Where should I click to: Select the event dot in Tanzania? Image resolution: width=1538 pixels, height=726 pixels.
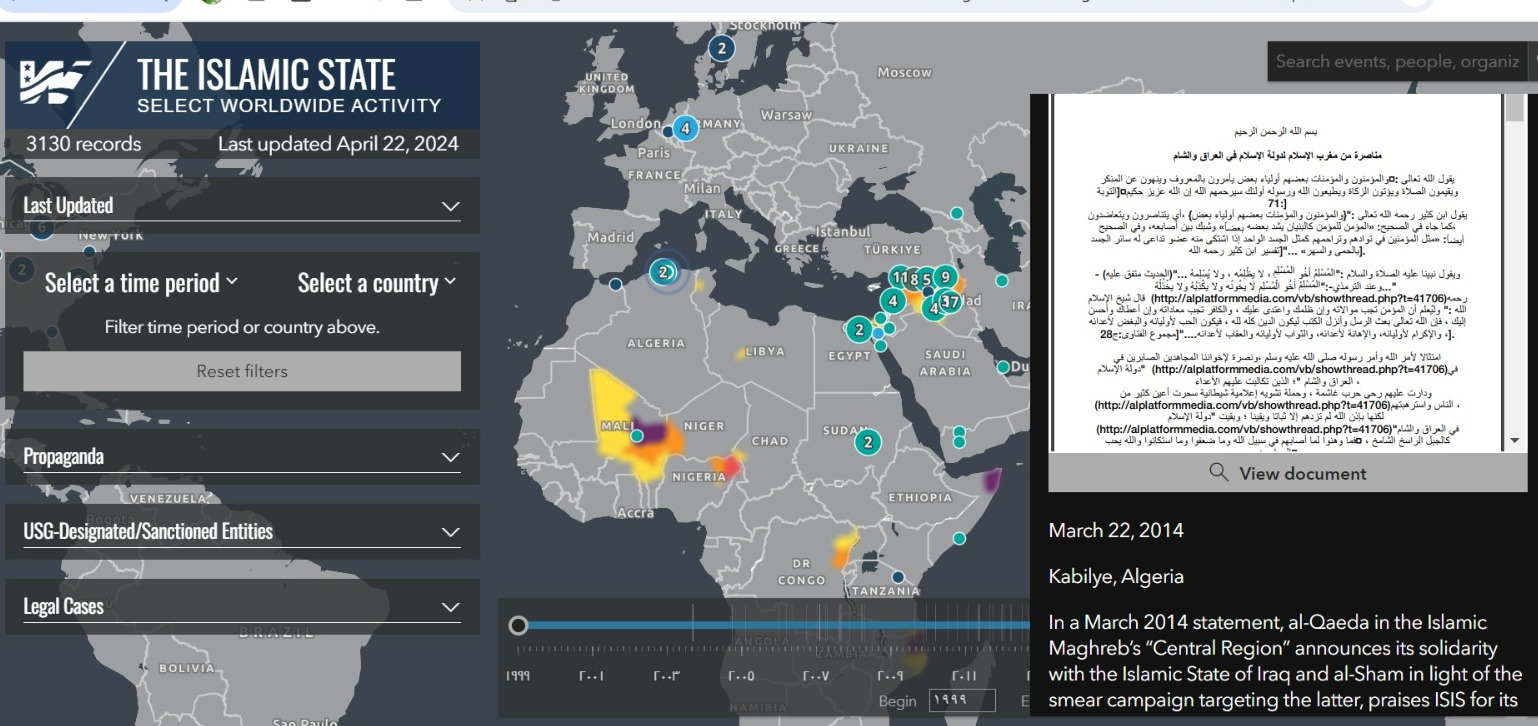(898, 577)
